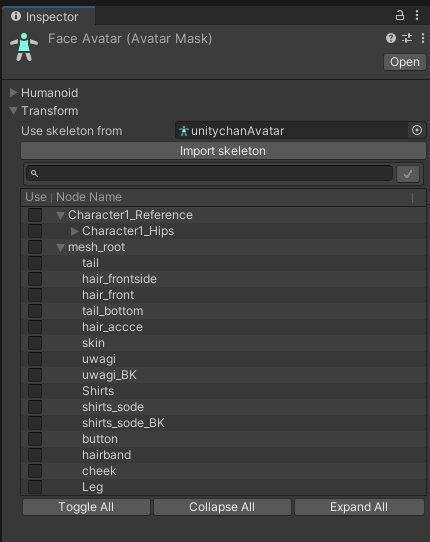The height and width of the screenshot is (542, 430).
Task: Click Collapse All button
Action: (x=222, y=507)
